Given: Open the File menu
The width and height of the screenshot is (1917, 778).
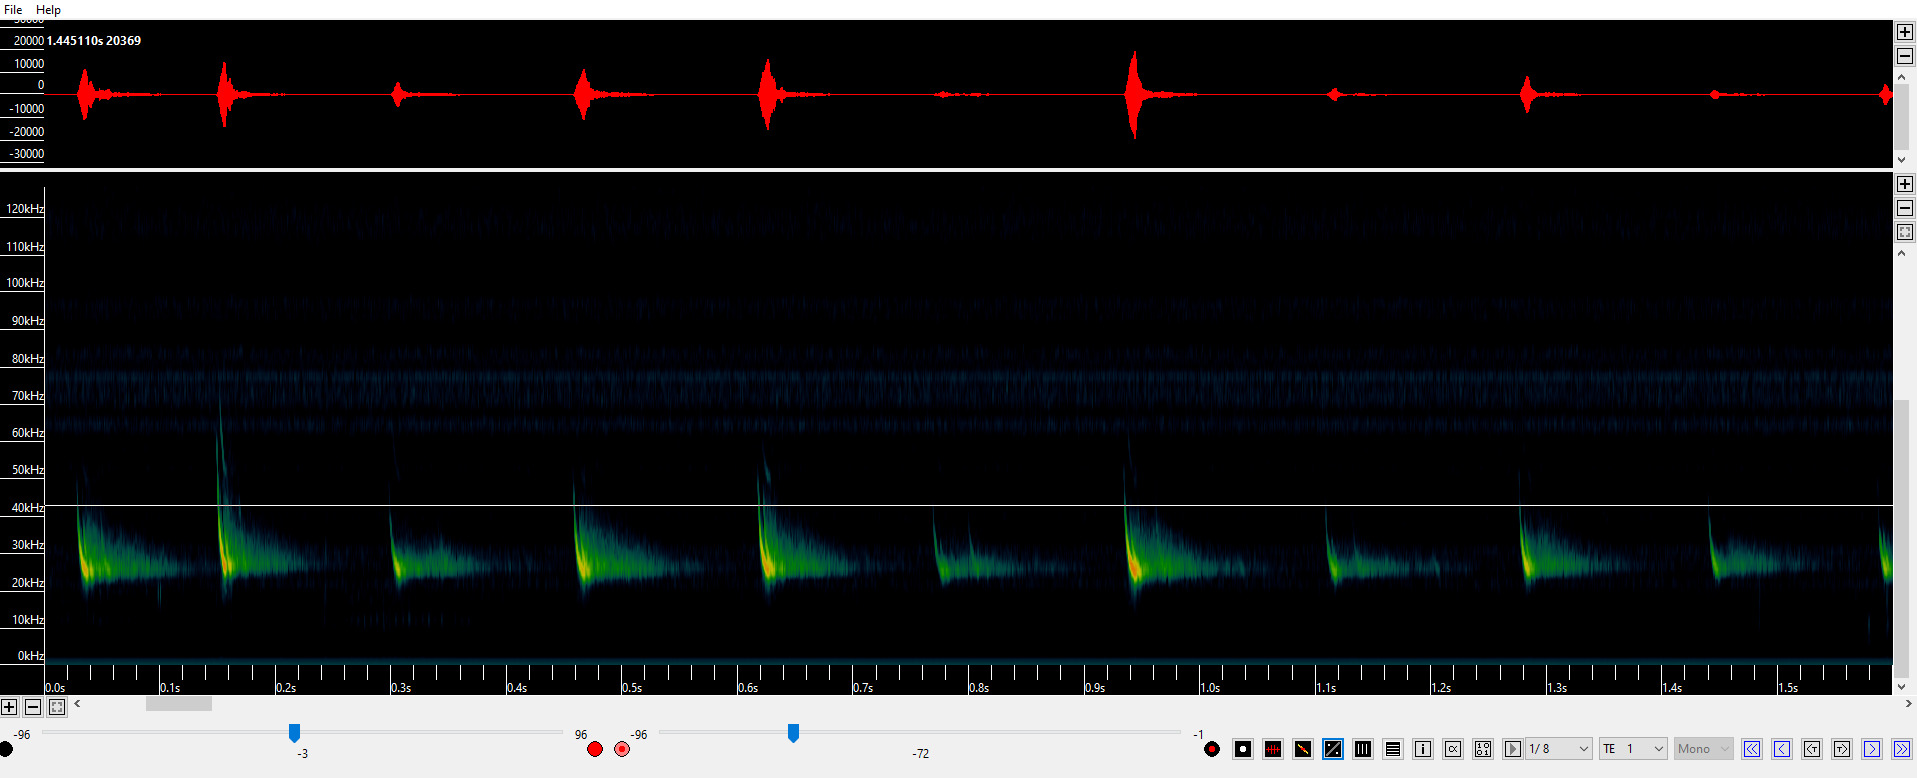Looking at the screenshot, I should pos(13,10).
